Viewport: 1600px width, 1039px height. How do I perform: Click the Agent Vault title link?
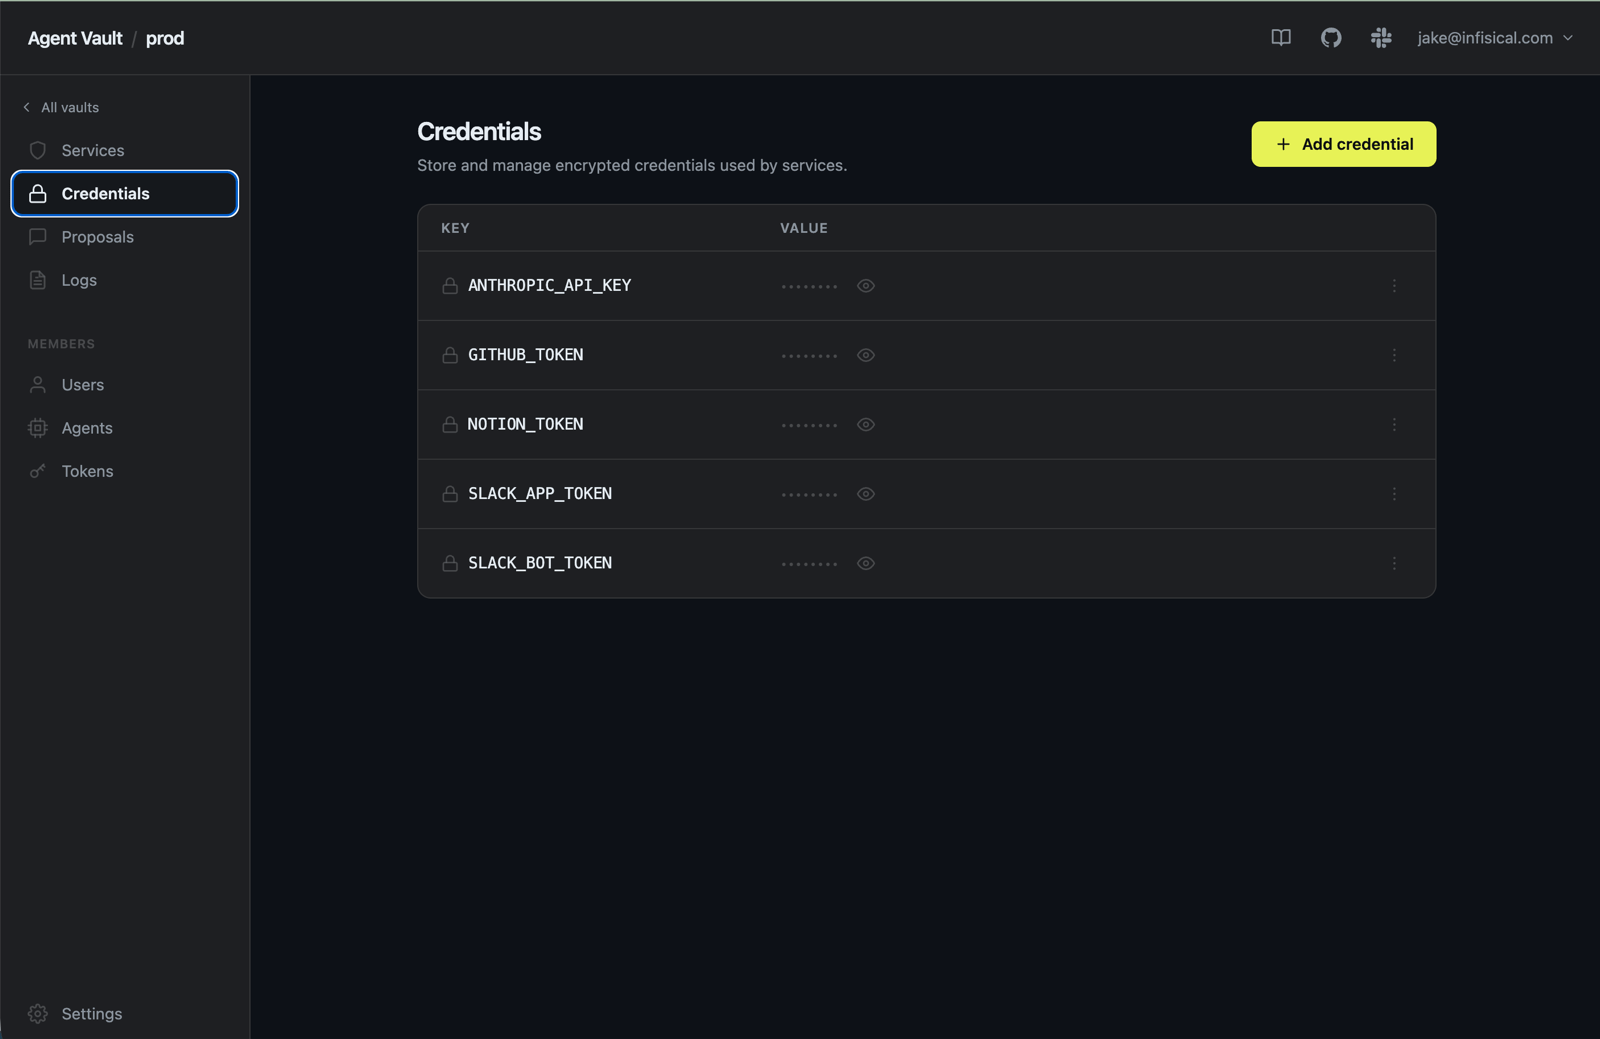coord(75,38)
